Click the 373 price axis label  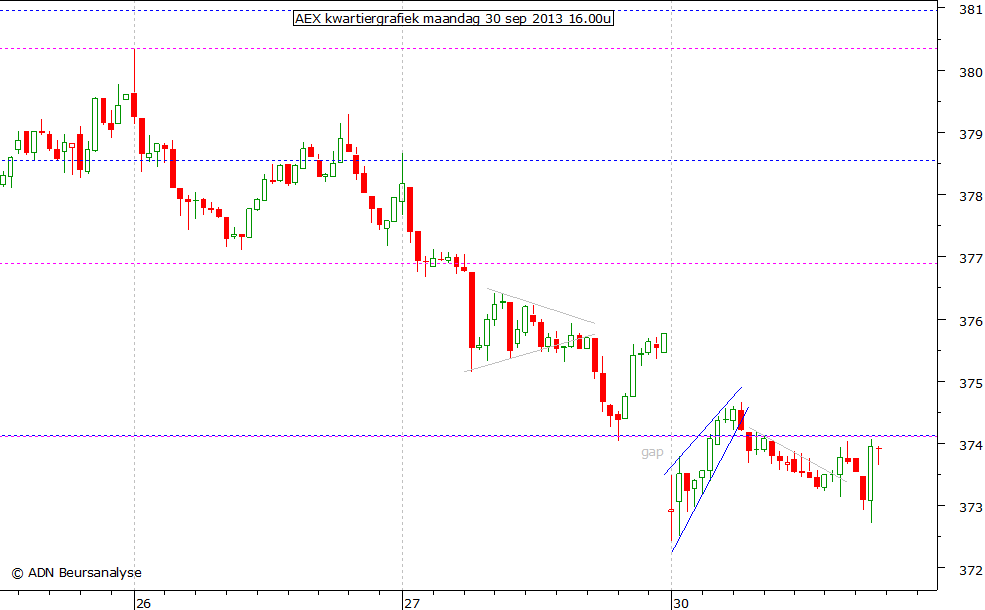tap(971, 507)
